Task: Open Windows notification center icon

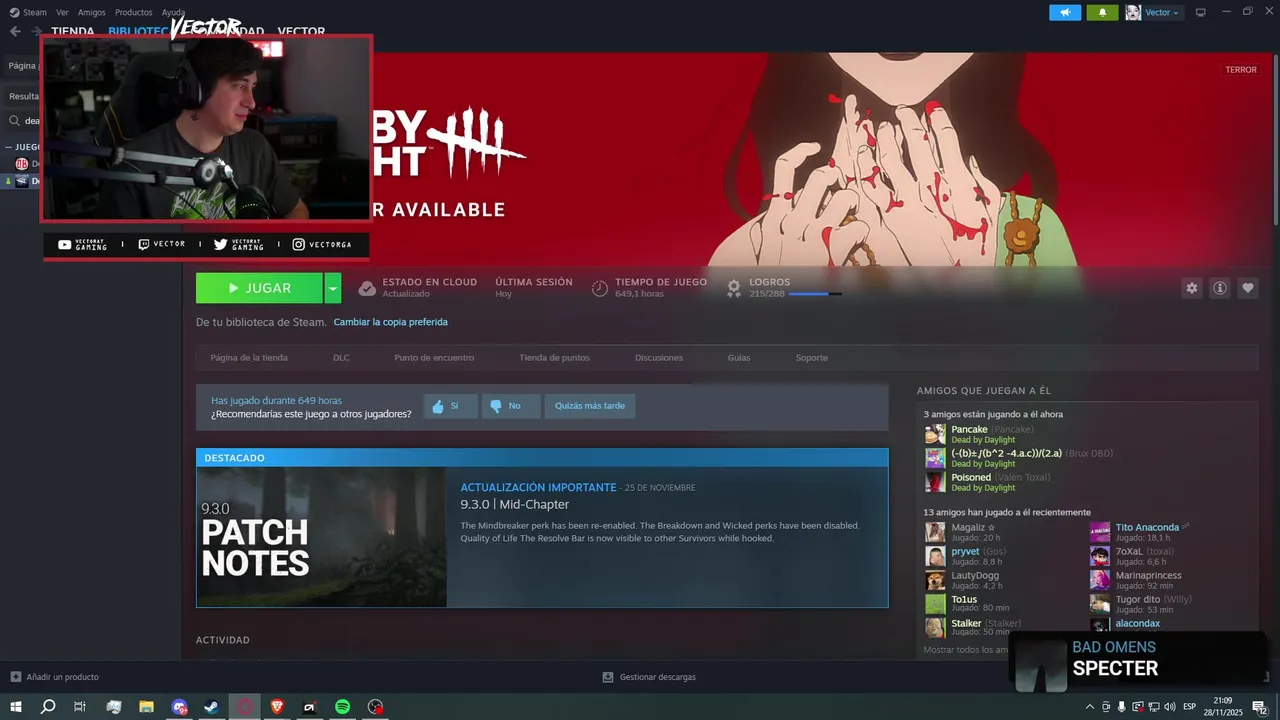Action: [x=1259, y=707]
